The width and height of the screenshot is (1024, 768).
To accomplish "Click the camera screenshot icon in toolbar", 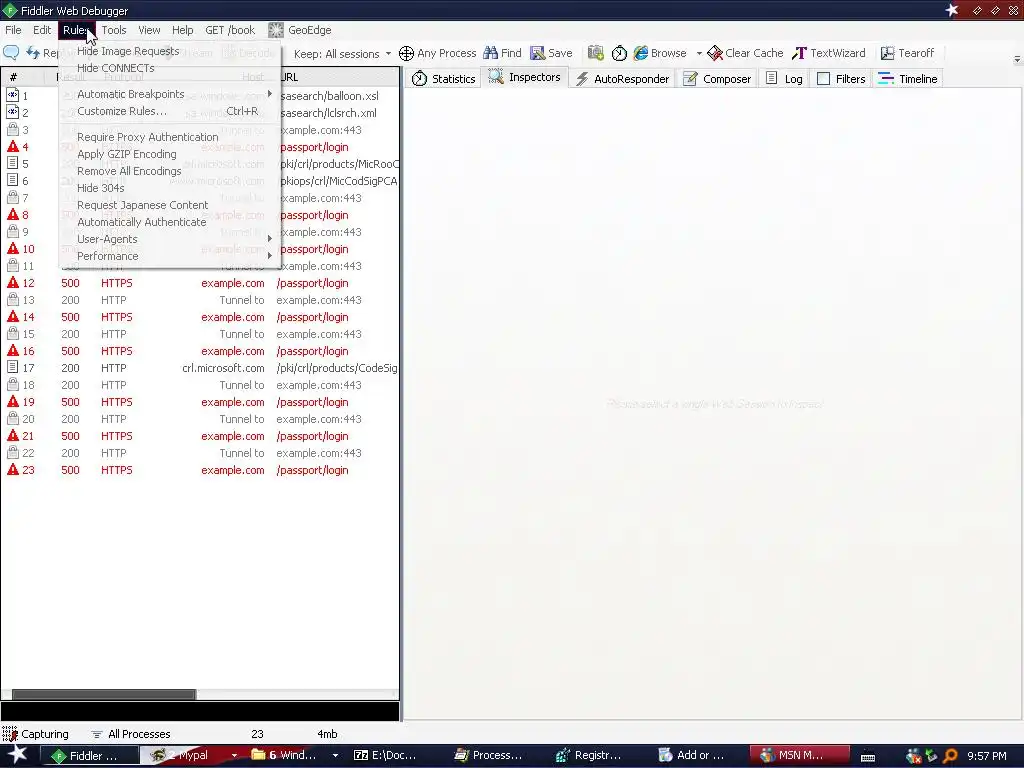I will (596, 53).
